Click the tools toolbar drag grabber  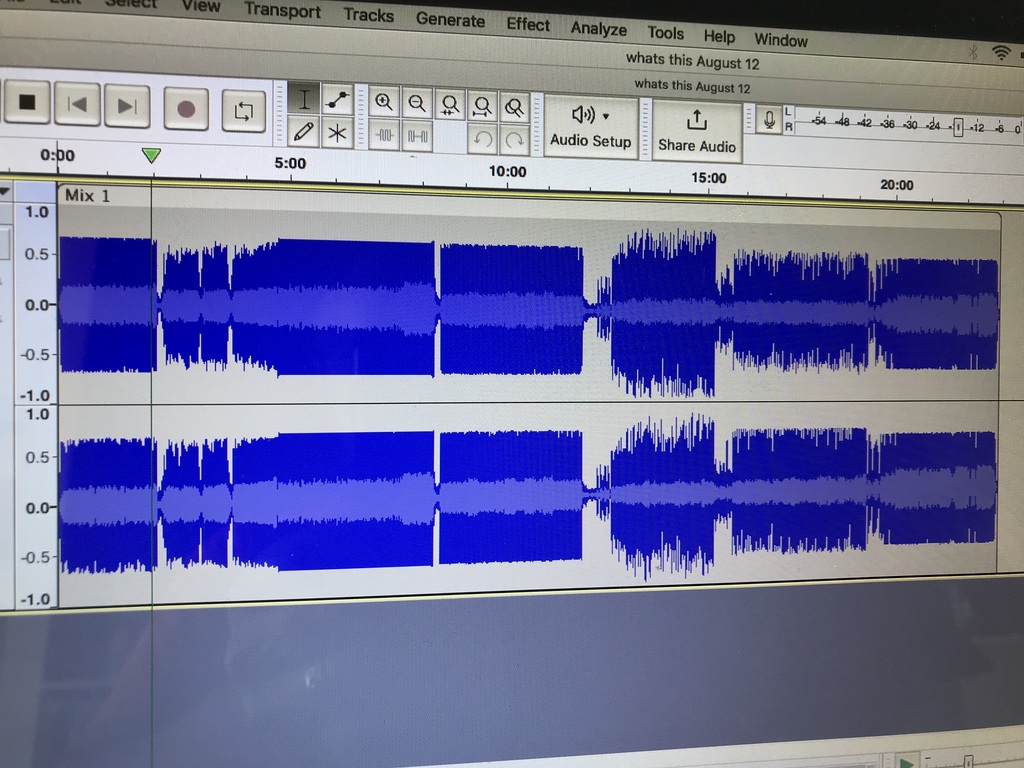point(280,114)
